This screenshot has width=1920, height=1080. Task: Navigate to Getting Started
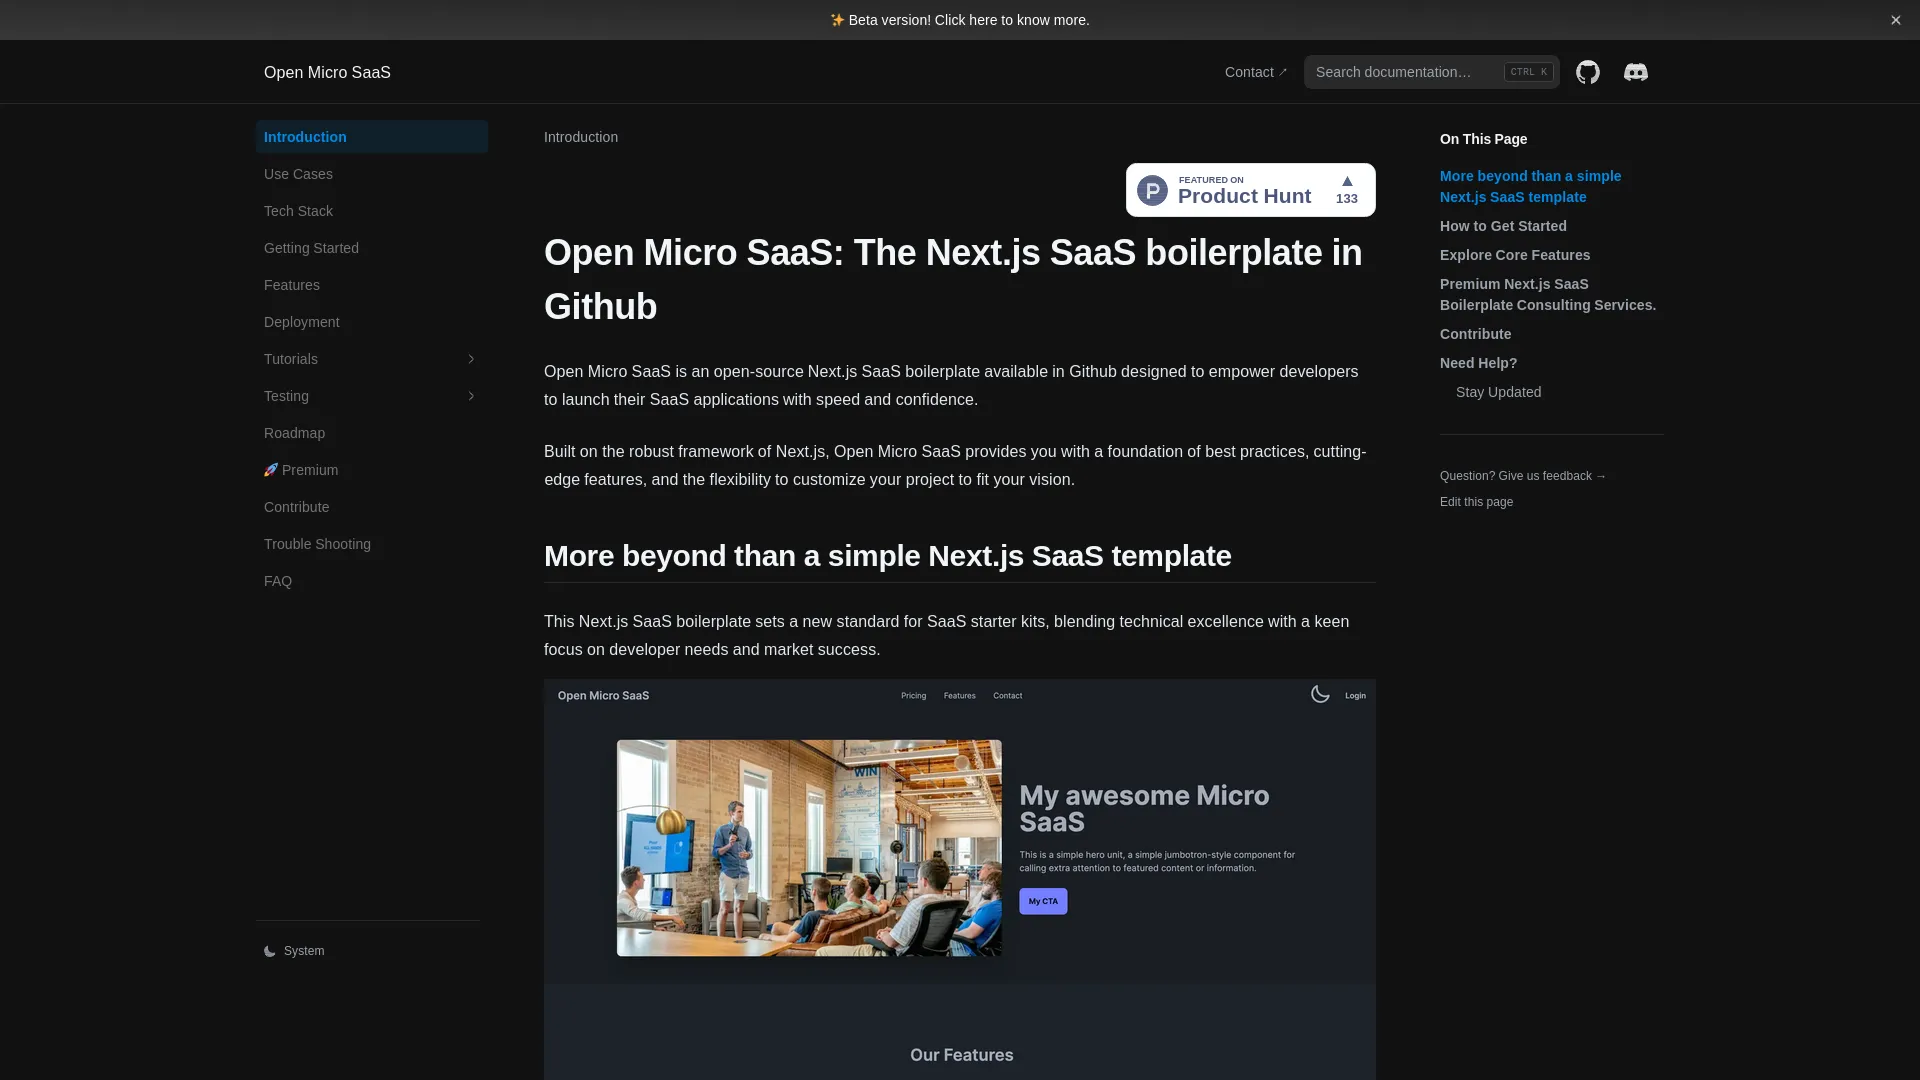point(372,248)
